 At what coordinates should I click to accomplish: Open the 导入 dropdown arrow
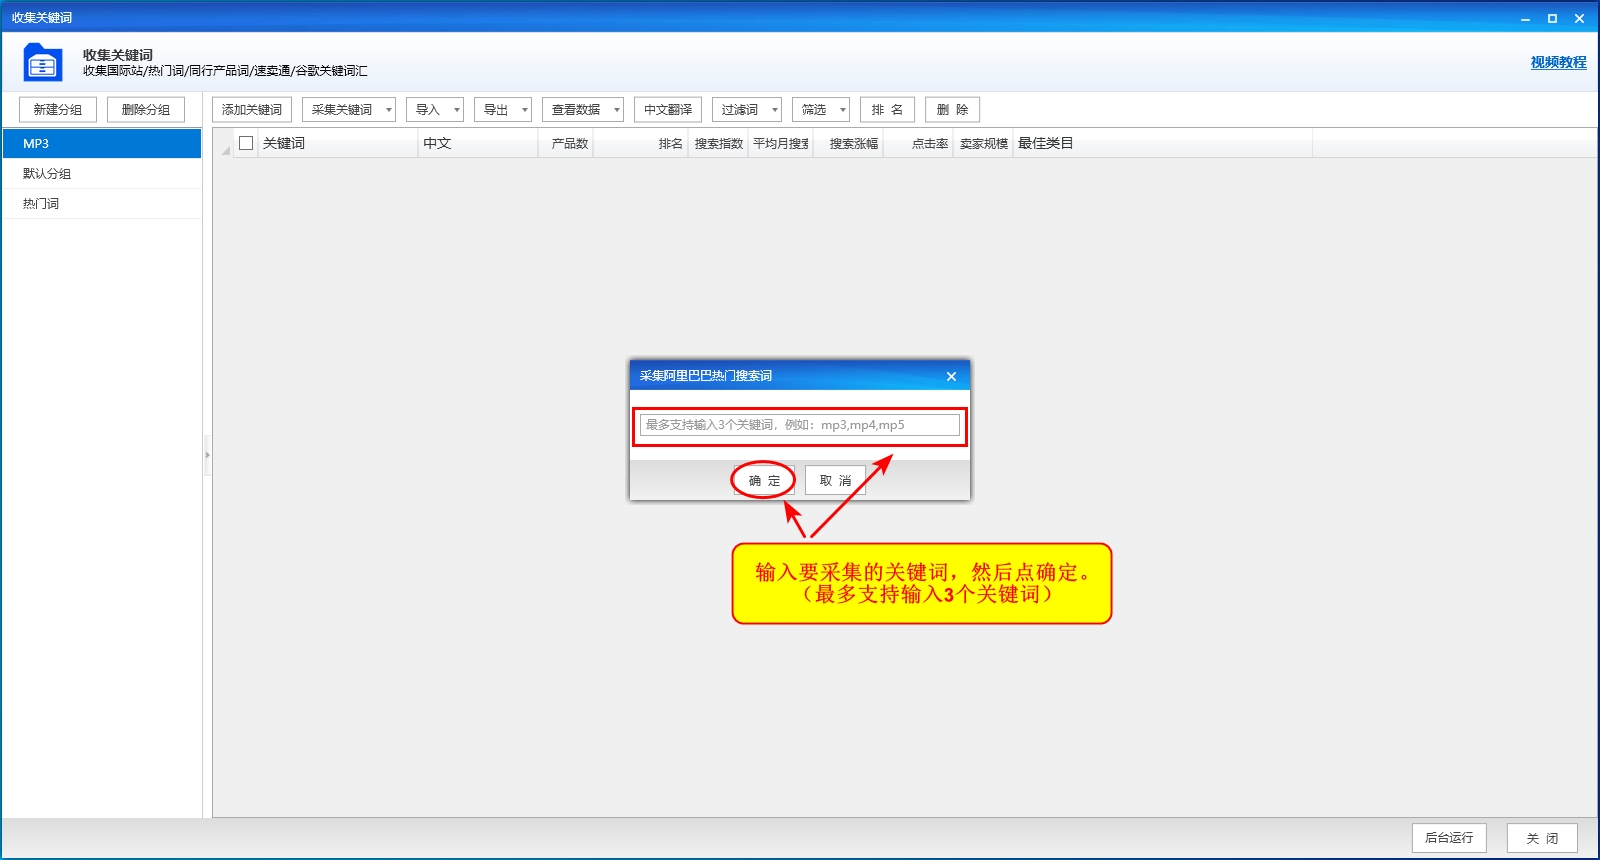pyautogui.click(x=457, y=110)
